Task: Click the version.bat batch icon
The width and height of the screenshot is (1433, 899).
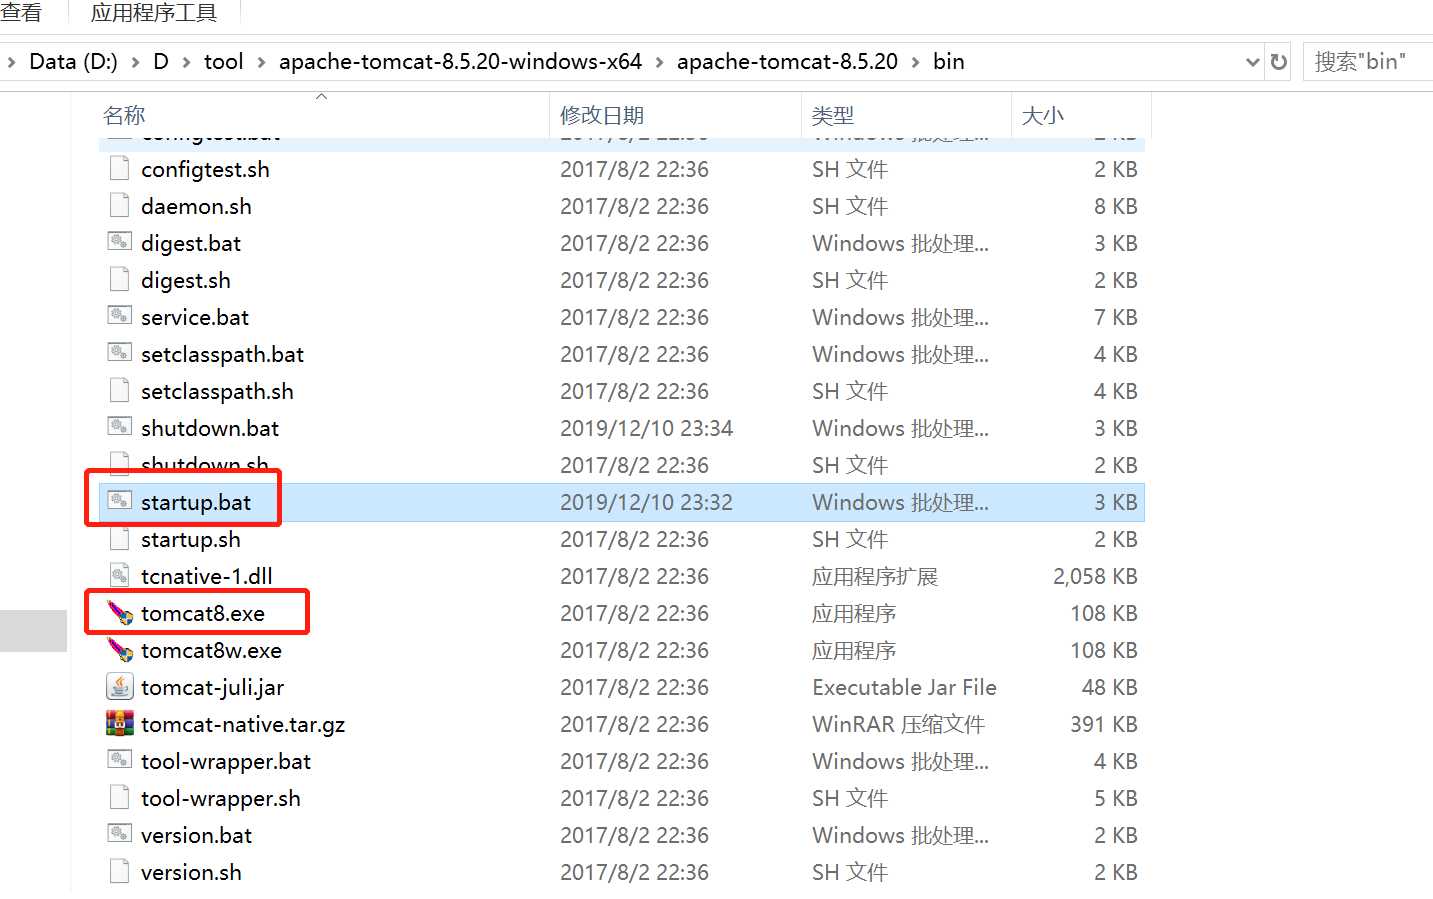Action: (x=120, y=834)
